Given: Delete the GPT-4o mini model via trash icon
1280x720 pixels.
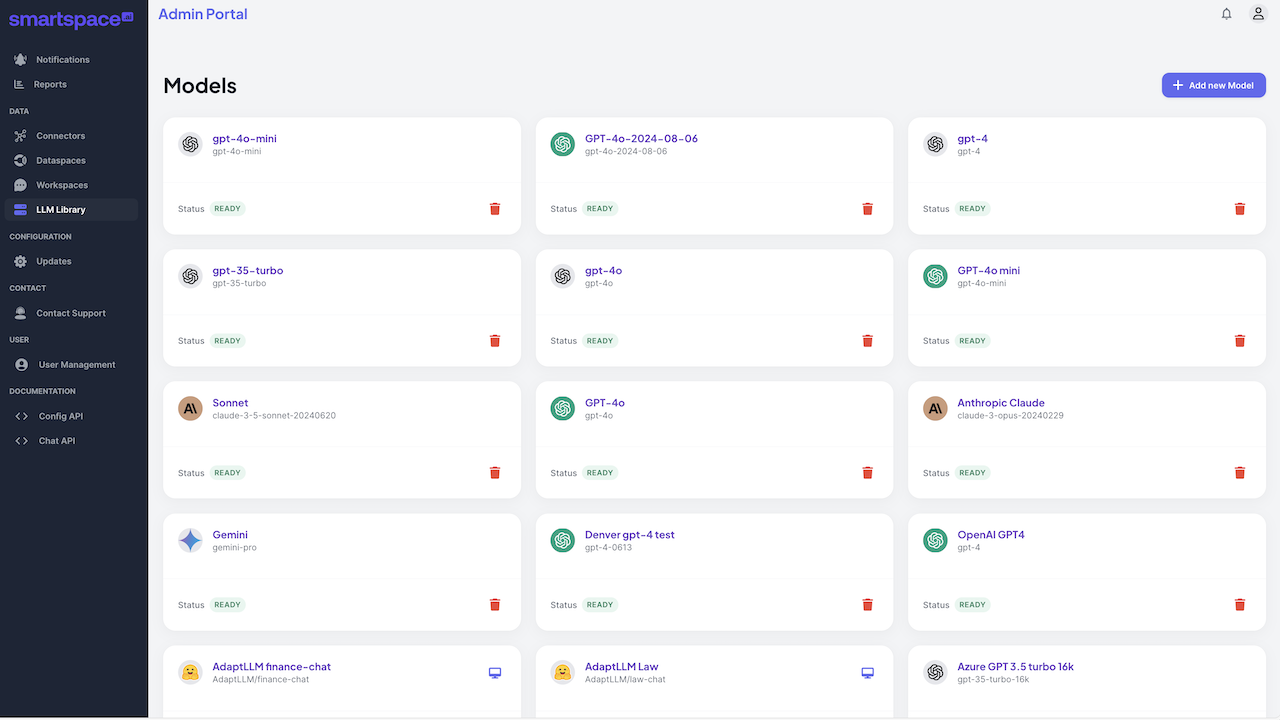Looking at the screenshot, I should [x=1240, y=341].
